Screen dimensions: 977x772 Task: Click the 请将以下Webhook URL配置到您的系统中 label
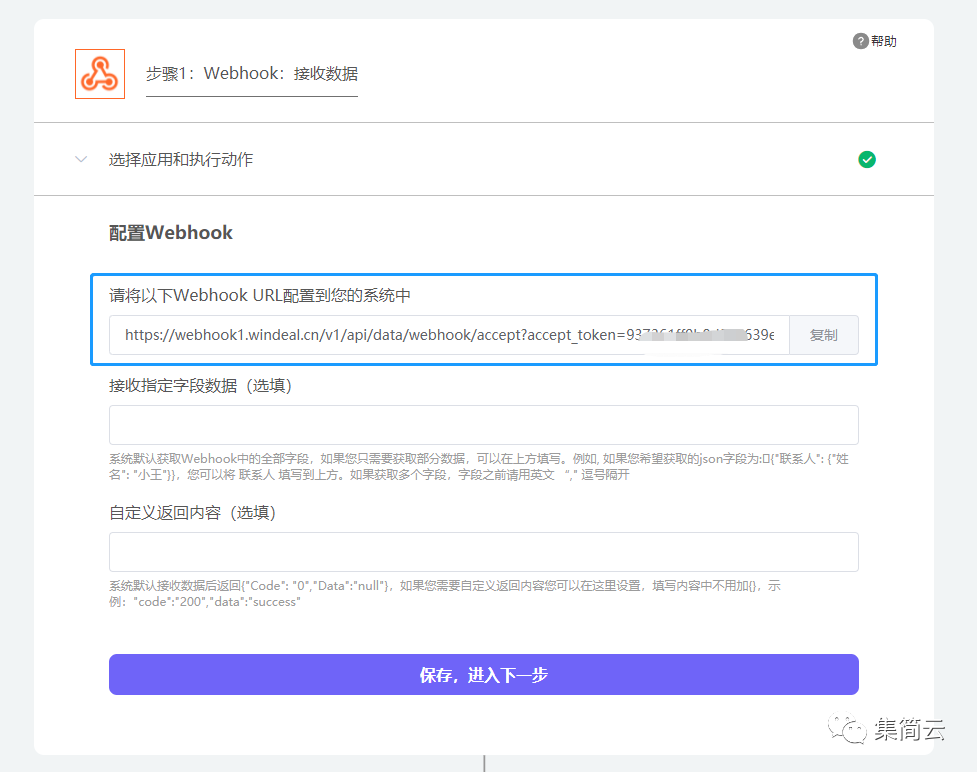click(x=260, y=295)
